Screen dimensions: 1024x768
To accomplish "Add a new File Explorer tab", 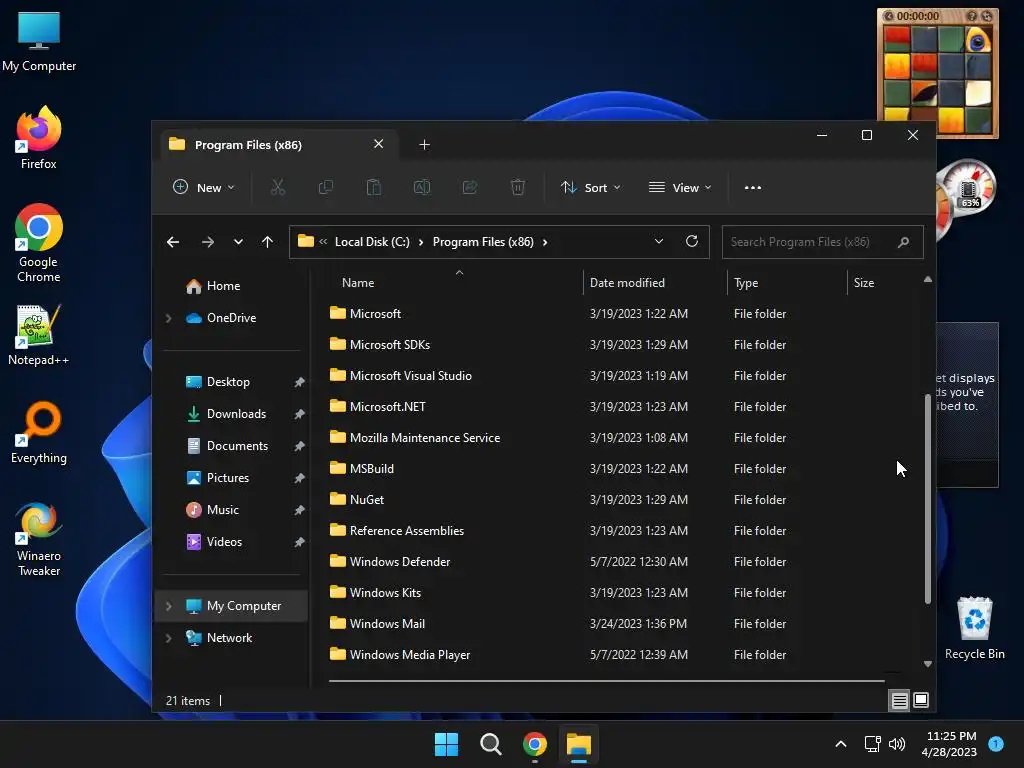I will 424,144.
